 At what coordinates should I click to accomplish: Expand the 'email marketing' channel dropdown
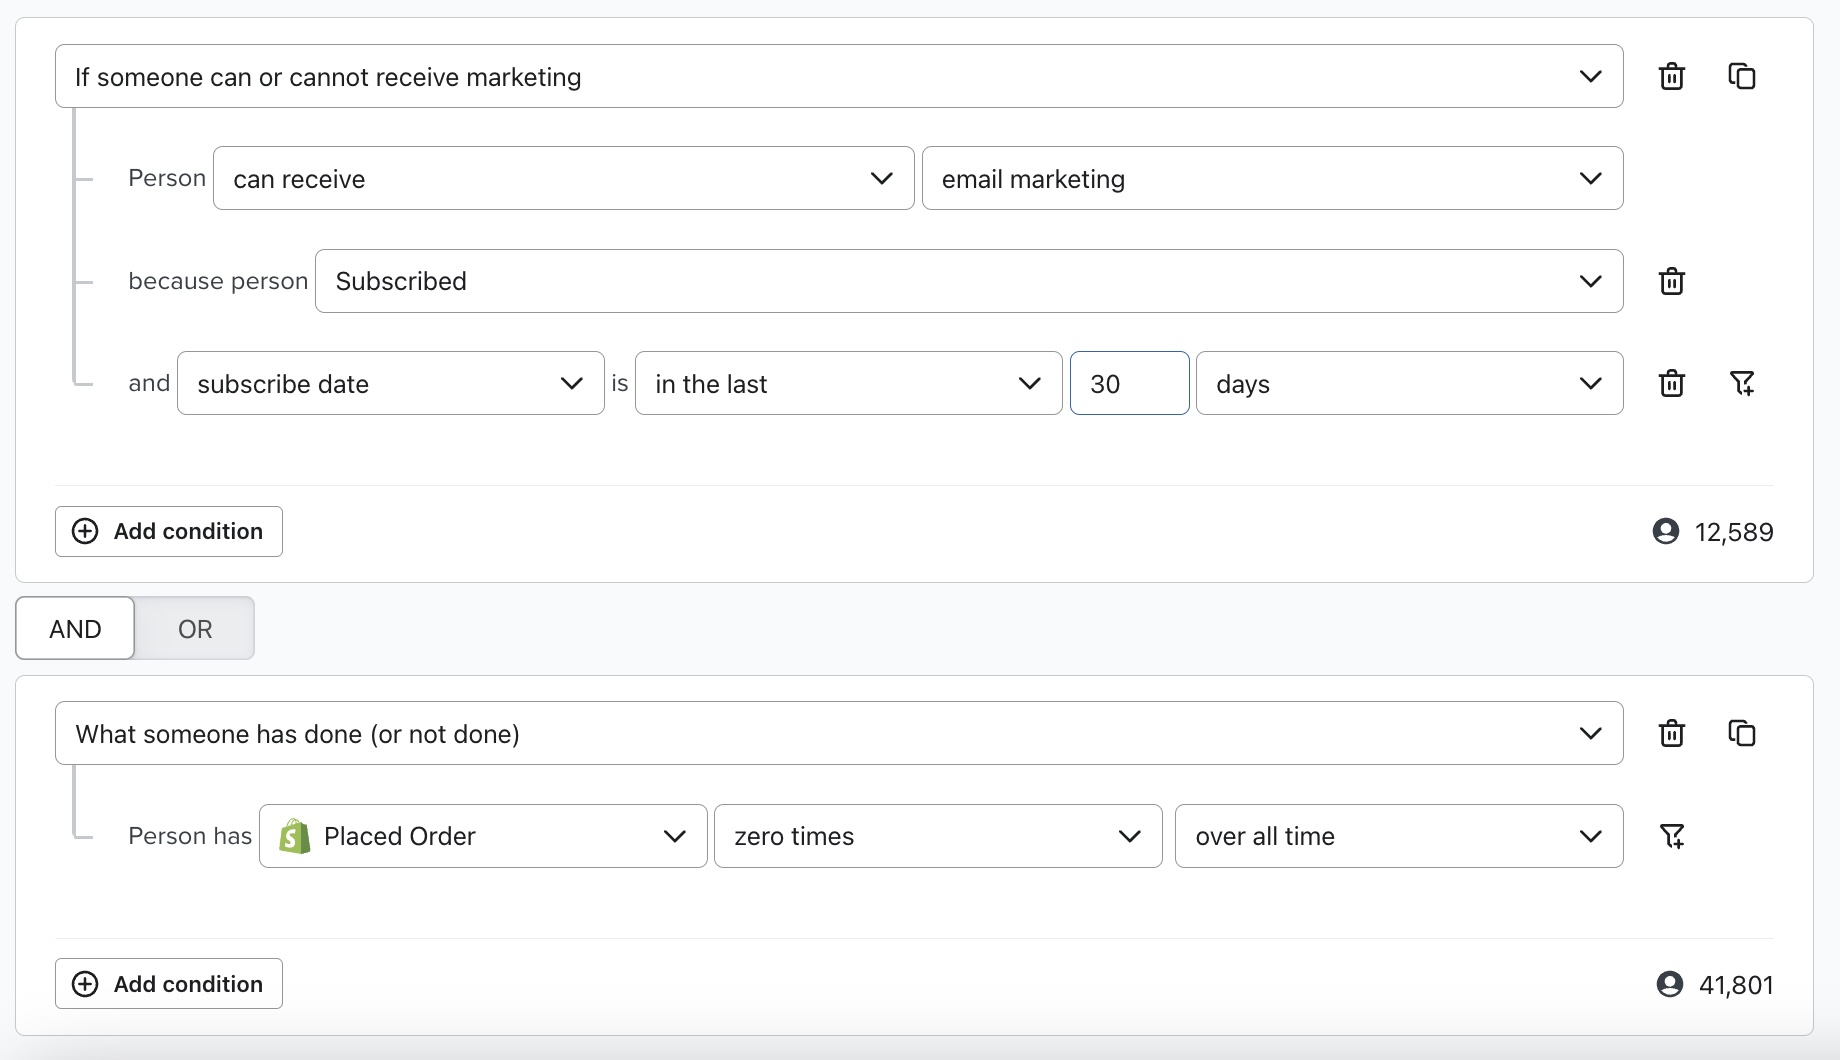pos(1271,179)
